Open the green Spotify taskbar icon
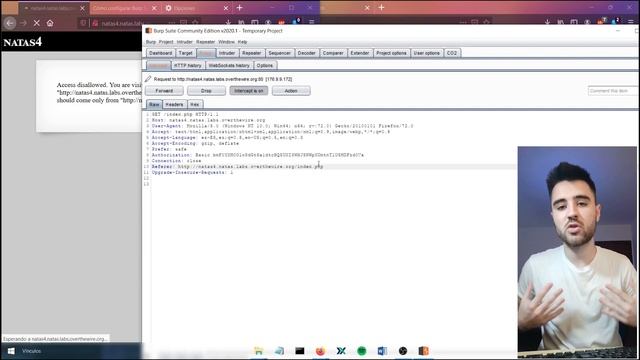This screenshot has height=360, width=640. tap(362, 351)
